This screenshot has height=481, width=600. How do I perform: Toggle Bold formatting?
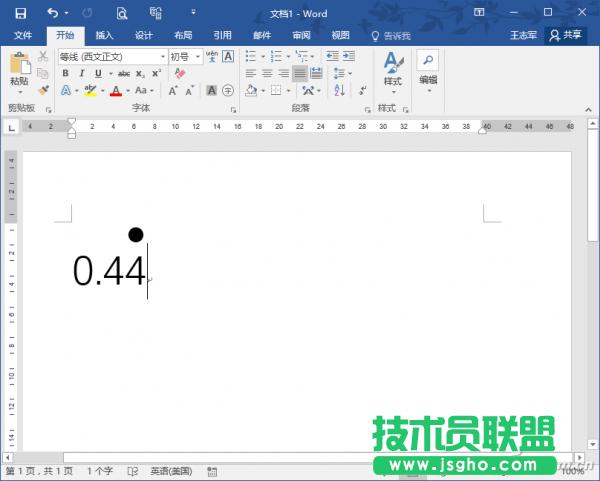pos(66,73)
